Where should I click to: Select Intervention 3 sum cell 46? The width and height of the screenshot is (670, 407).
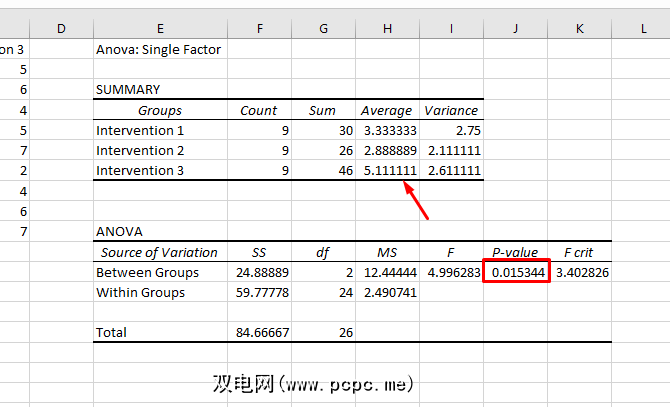point(323,170)
